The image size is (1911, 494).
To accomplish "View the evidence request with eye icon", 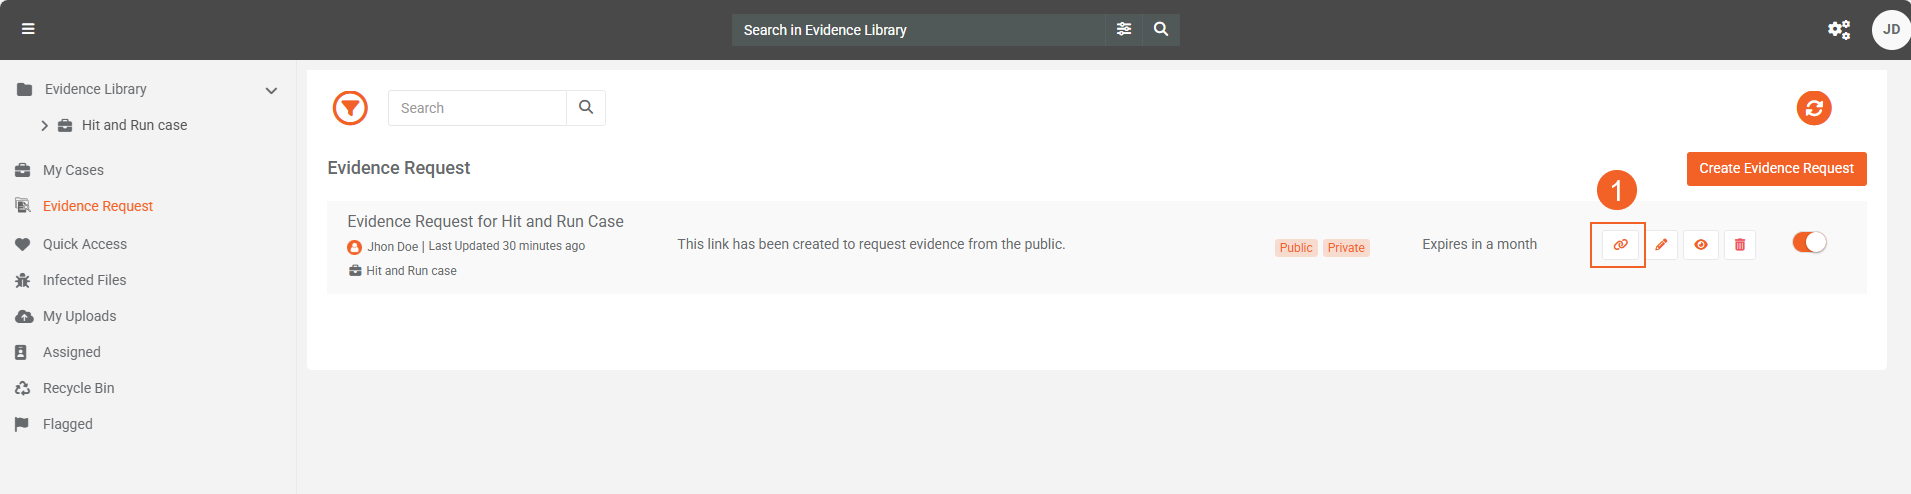I will pyautogui.click(x=1700, y=245).
